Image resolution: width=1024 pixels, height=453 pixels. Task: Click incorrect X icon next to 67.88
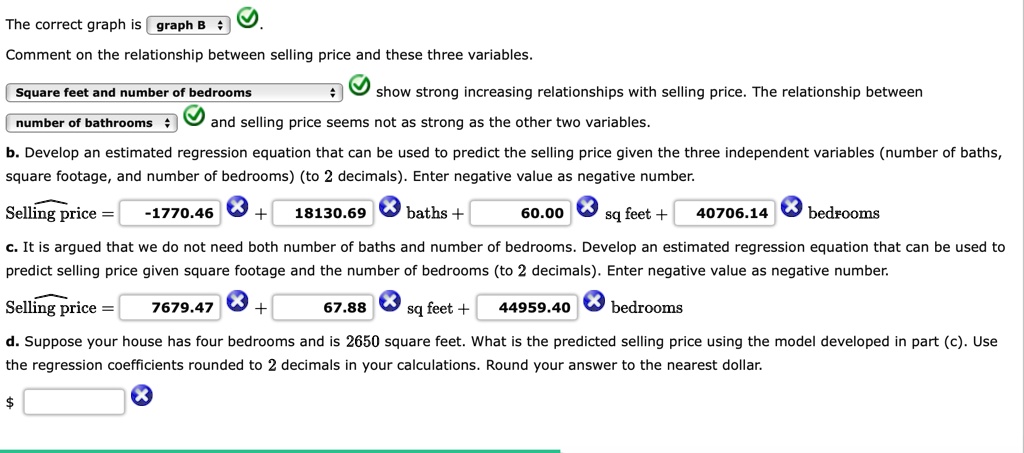389,302
